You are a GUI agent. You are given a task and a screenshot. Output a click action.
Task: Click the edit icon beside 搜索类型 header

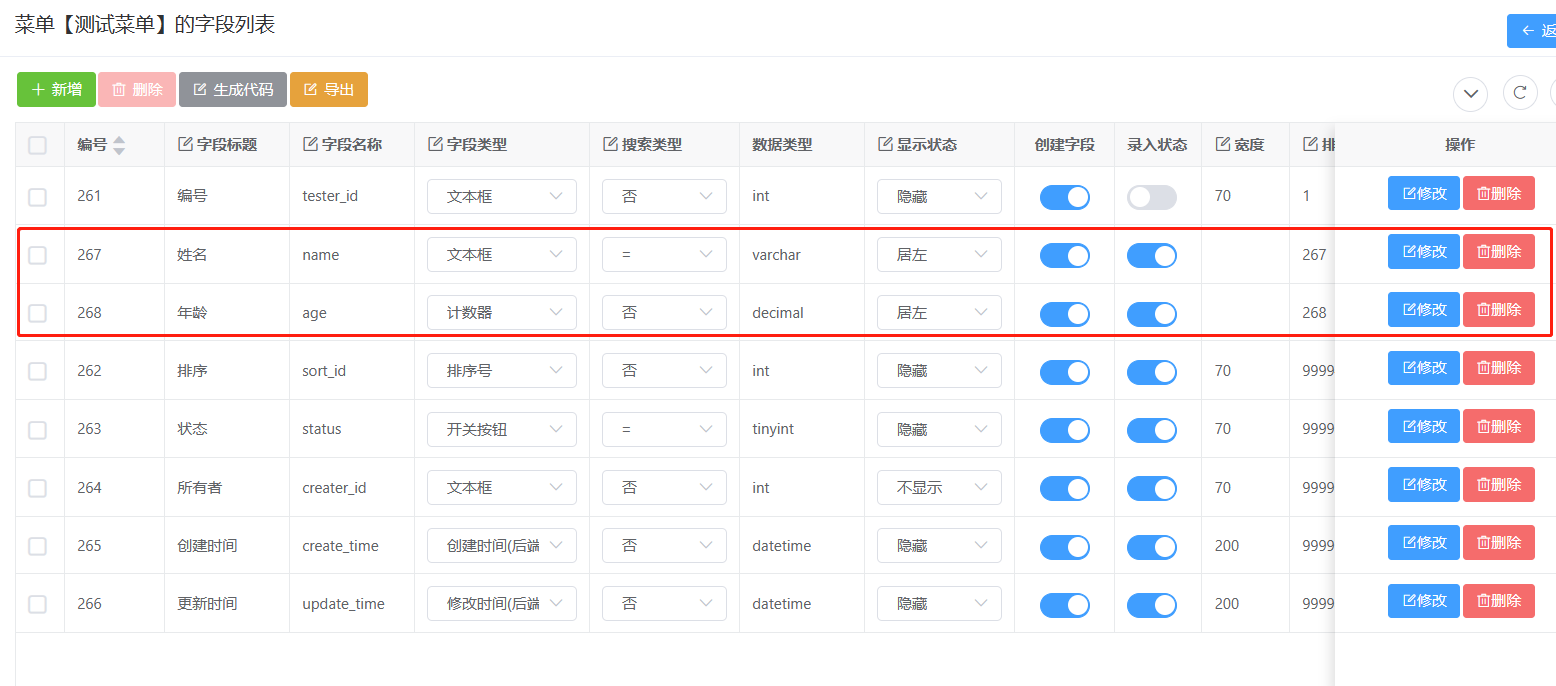pyautogui.click(x=610, y=145)
